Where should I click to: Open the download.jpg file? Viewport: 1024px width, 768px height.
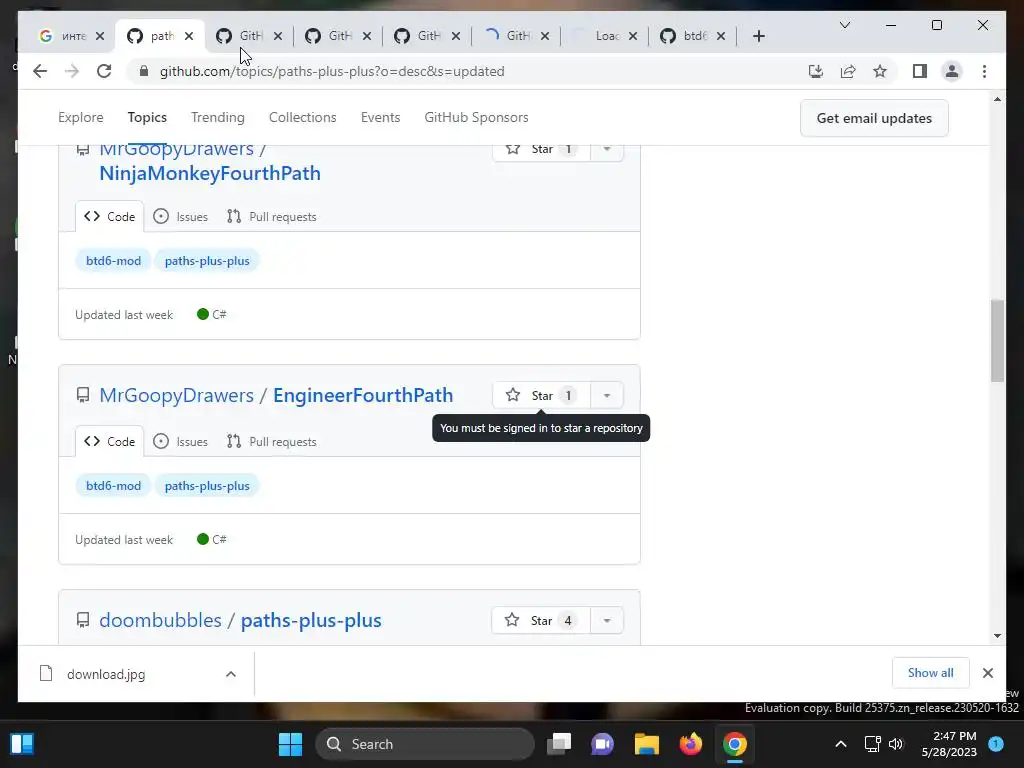(106, 674)
